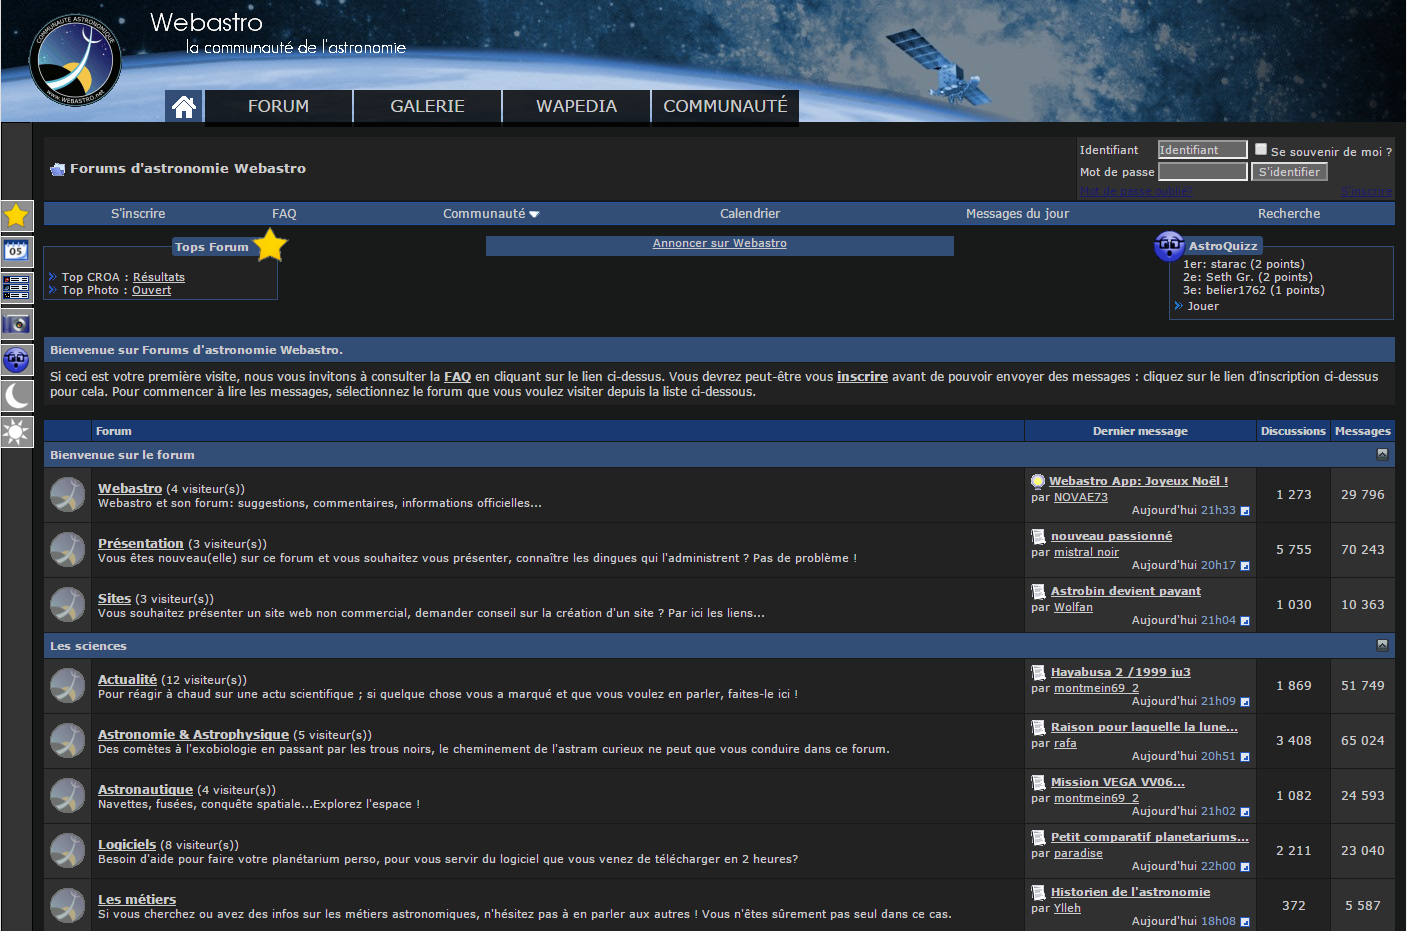Viewport: 1407px width, 931px height.
Task: Open the blue smiley sidebar icon
Action: [x=17, y=359]
